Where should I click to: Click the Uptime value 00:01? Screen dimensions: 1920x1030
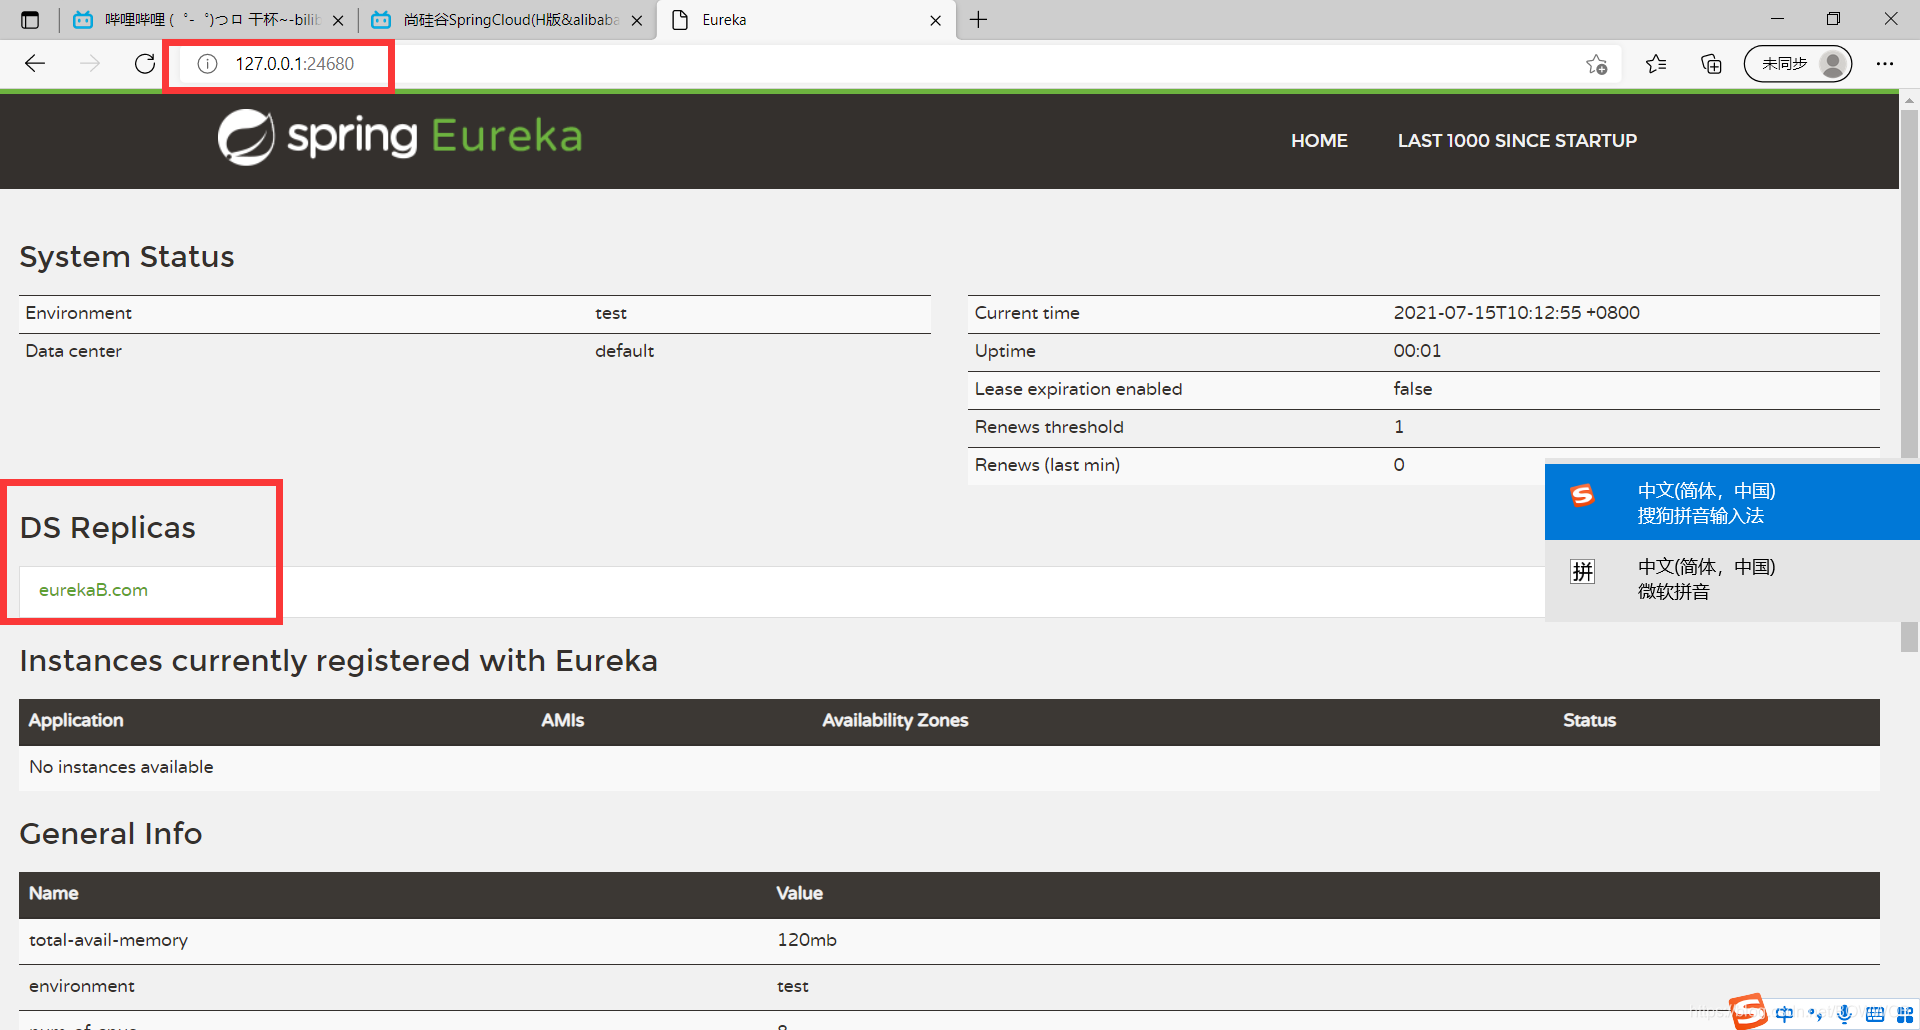click(x=1417, y=351)
